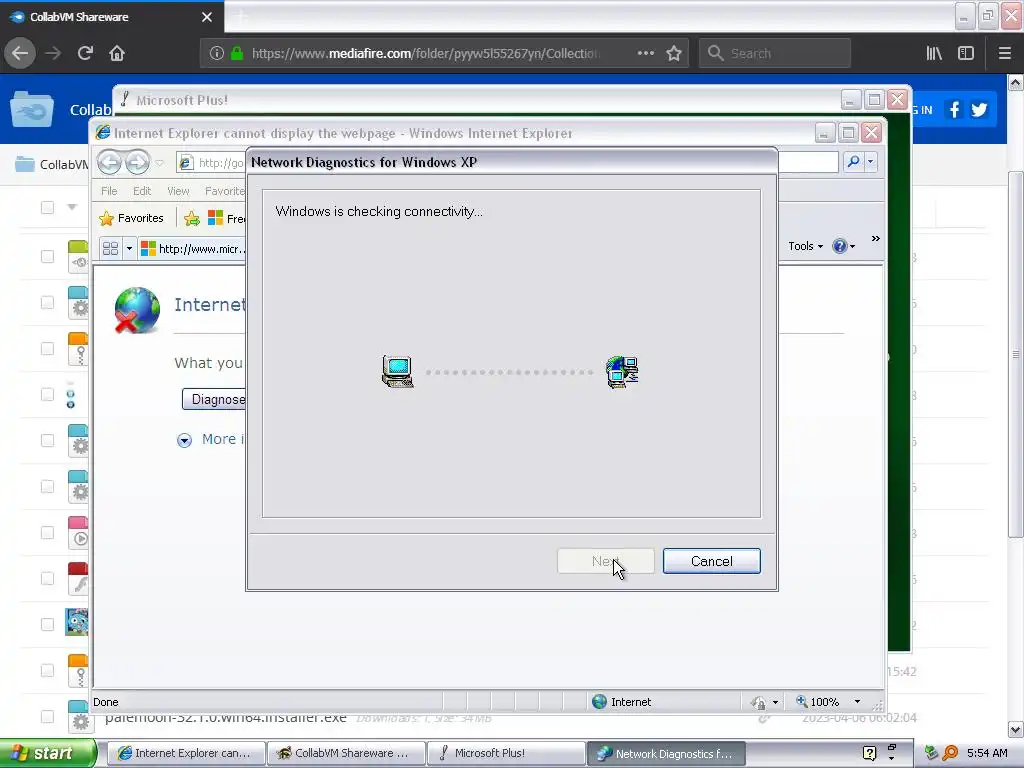
Task: Open IE search options dropdown
Action: 871,161
